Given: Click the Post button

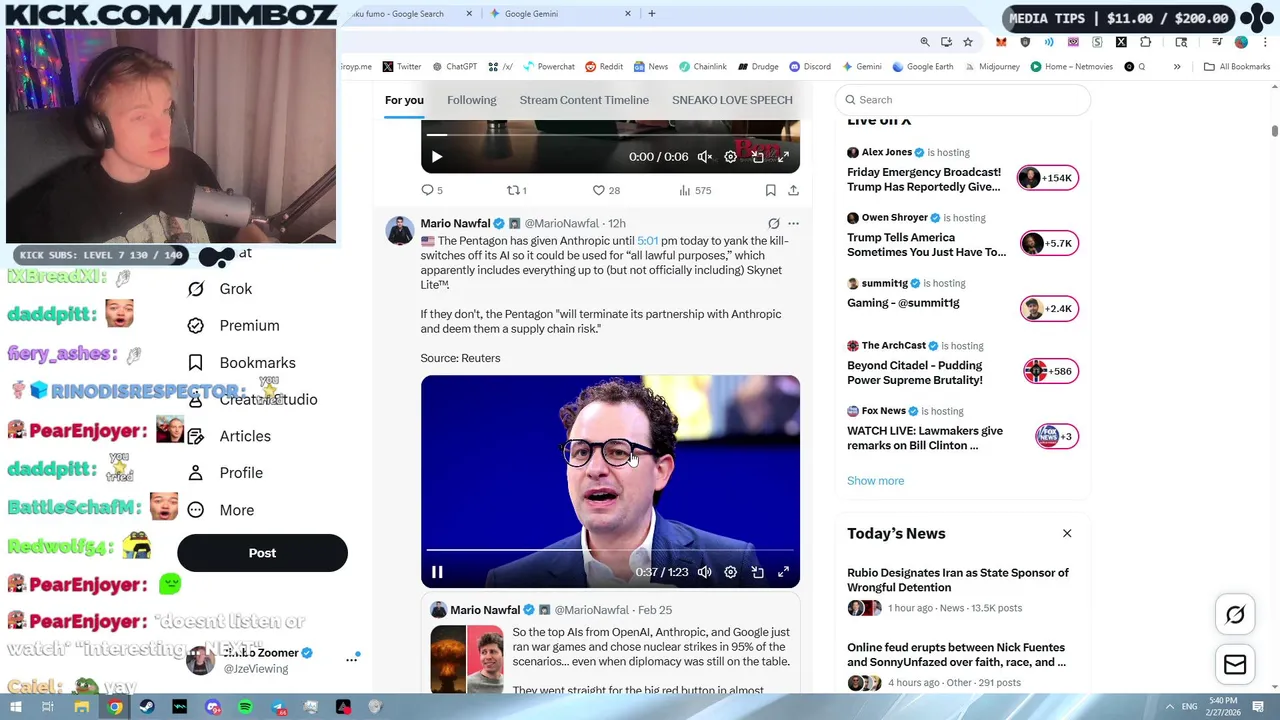Looking at the screenshot, I should click(262, 553).
